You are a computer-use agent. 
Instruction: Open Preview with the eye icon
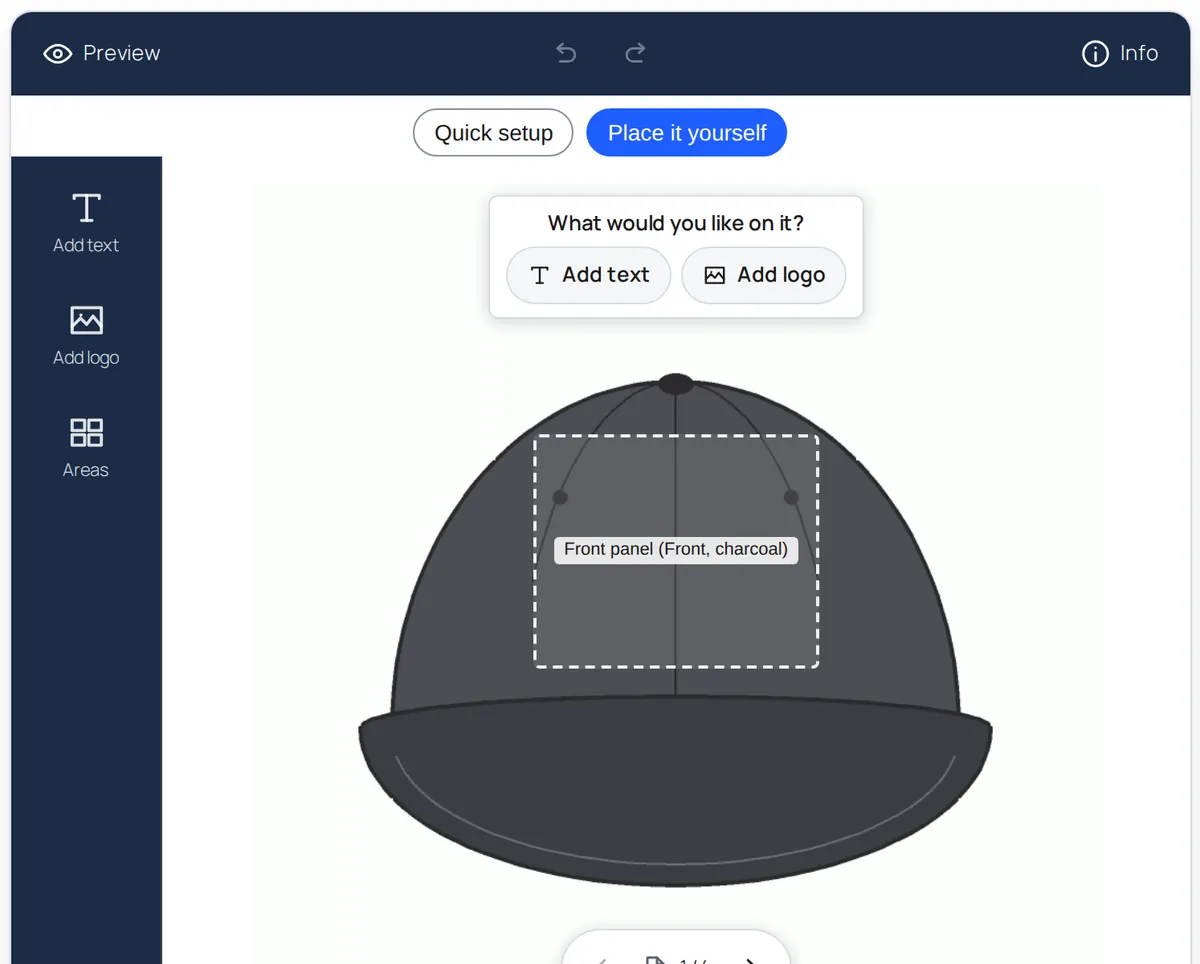[102, 53]
